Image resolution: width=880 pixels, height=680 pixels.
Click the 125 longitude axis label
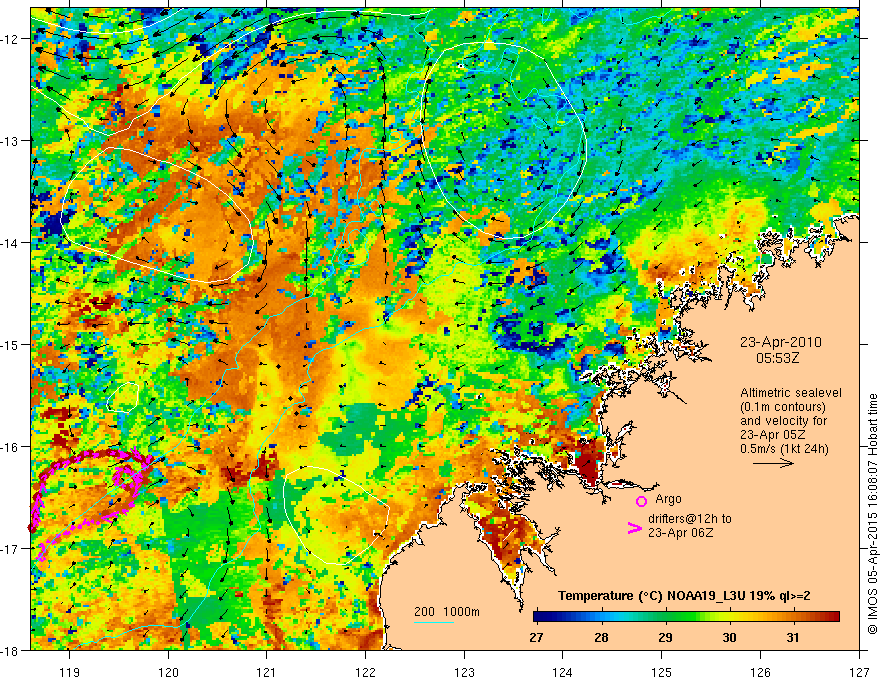pyautogui.click(x=661, y=673)
